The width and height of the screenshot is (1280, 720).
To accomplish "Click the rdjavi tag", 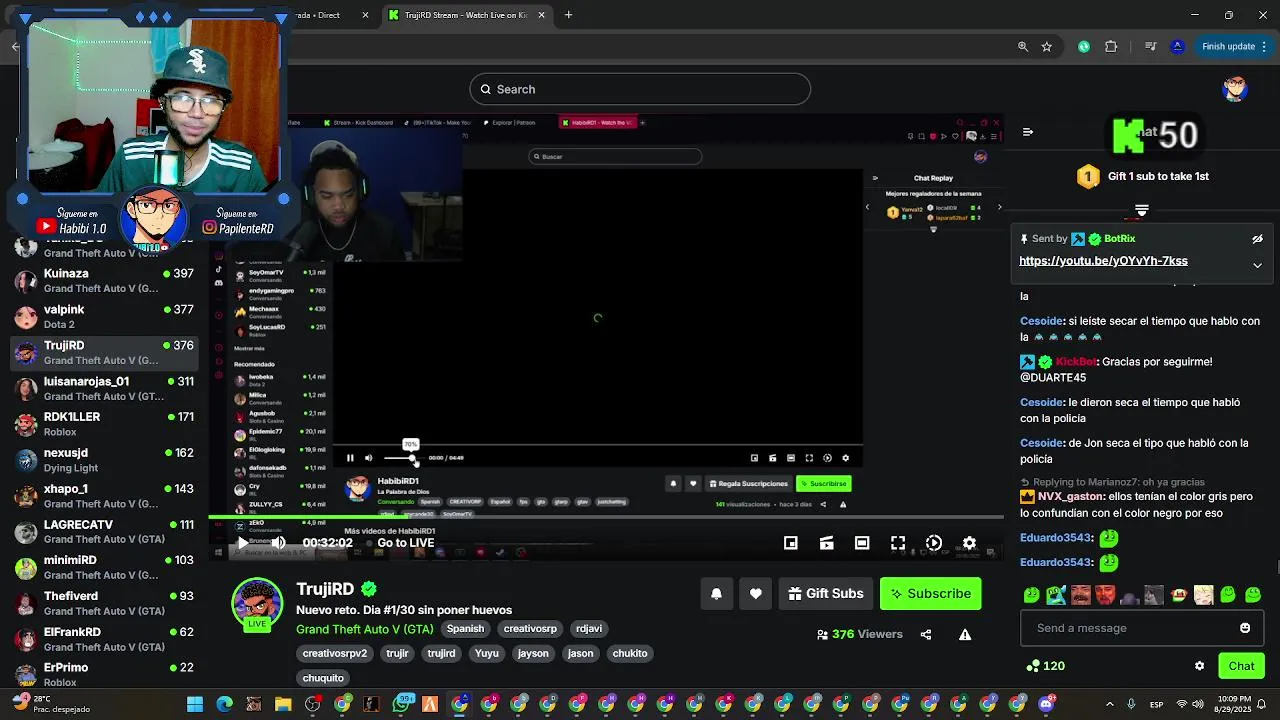I will tap(589, 629).
